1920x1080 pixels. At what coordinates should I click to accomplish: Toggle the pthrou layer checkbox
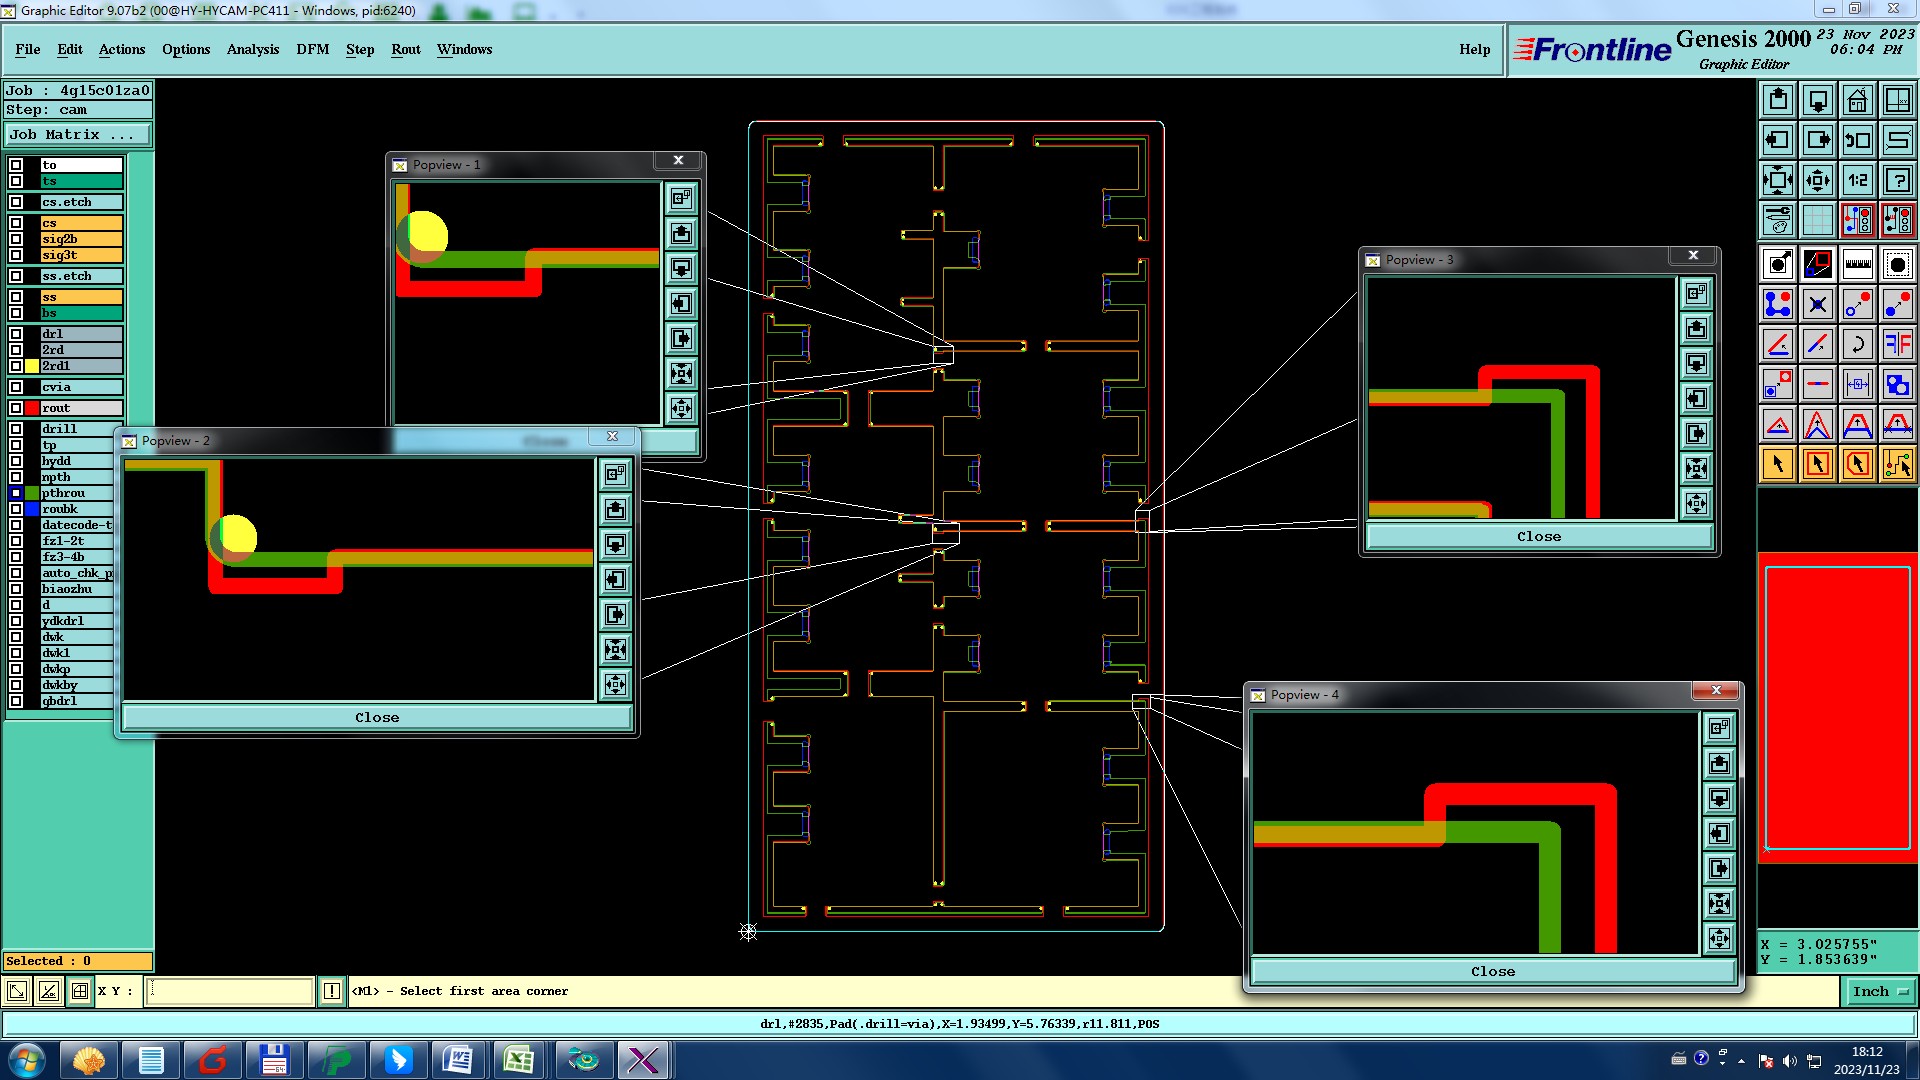pos(16,493)
